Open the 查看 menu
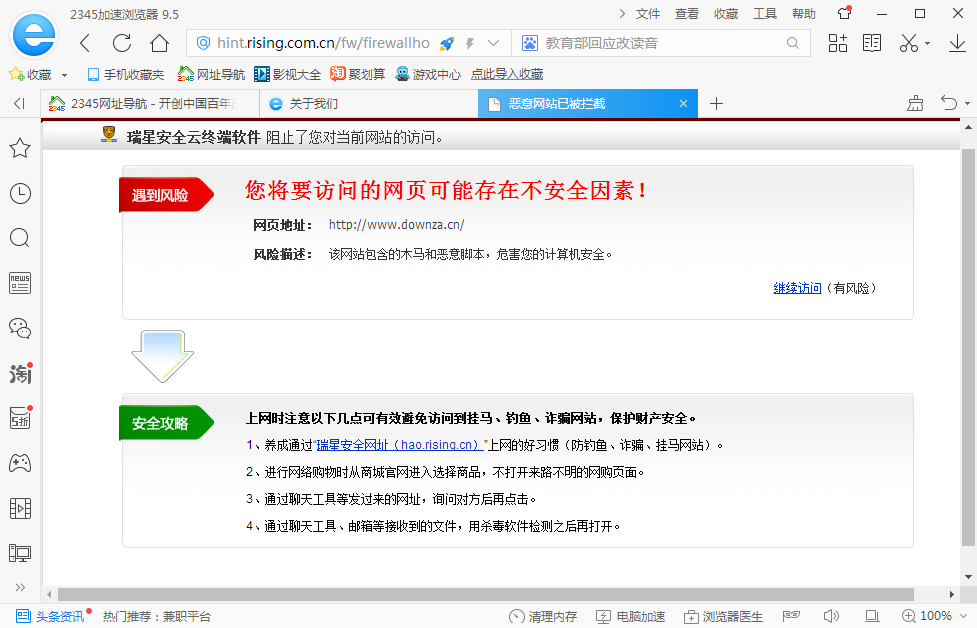The width and height of the screenshot is (977, 628). [x=687, y=14]
